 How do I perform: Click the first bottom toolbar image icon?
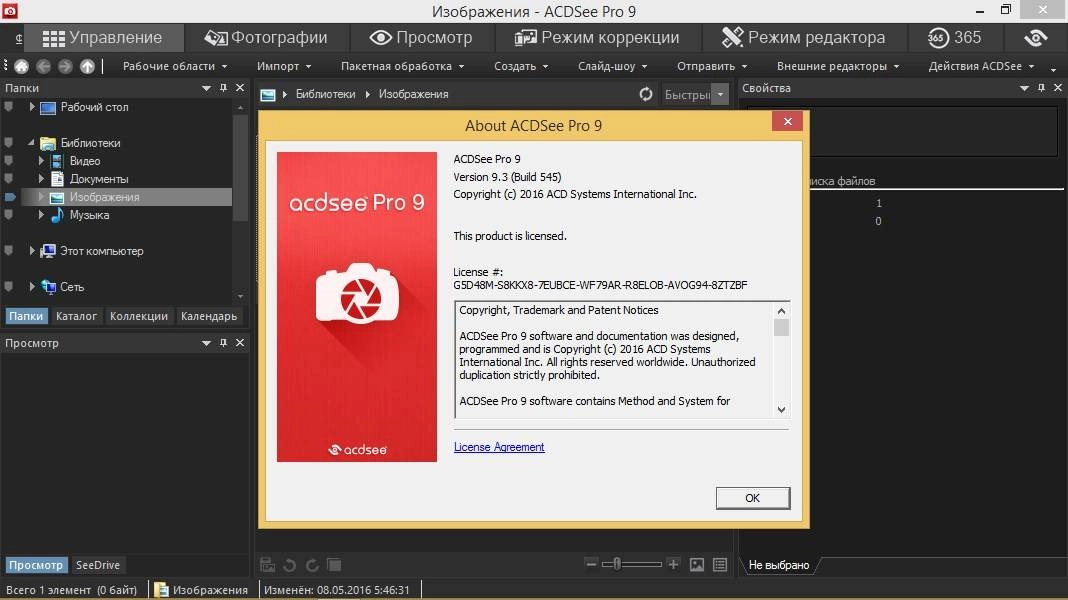click(x=268, y=565)
